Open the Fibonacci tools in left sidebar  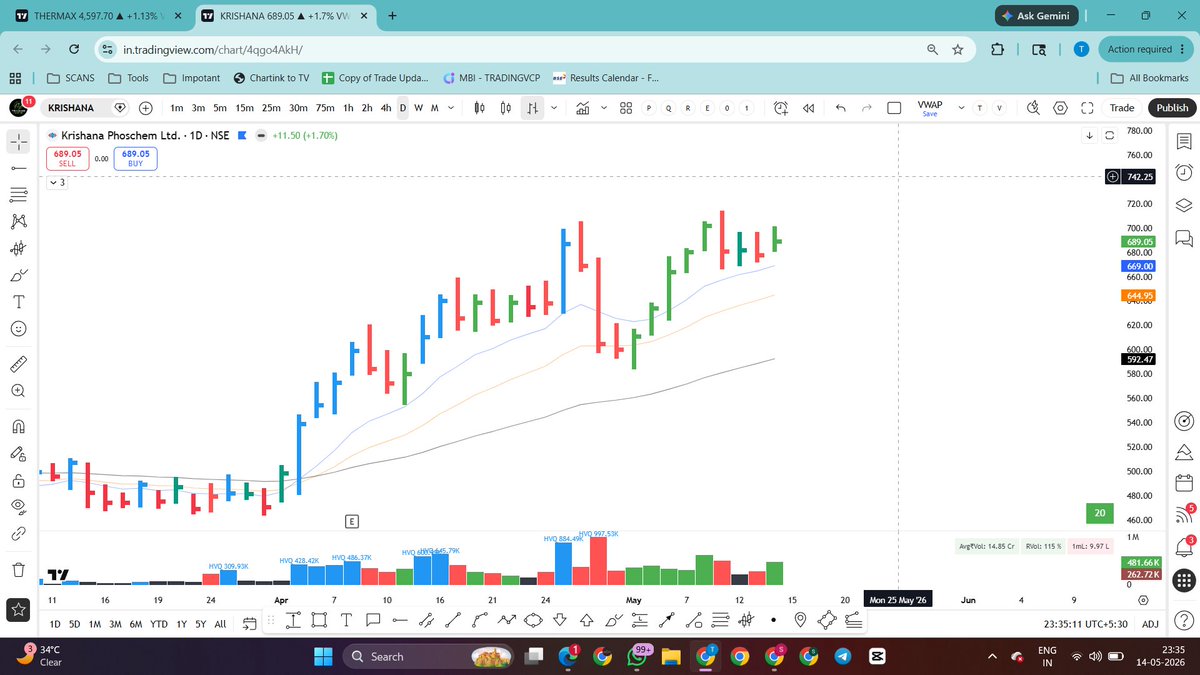(18, 195)
